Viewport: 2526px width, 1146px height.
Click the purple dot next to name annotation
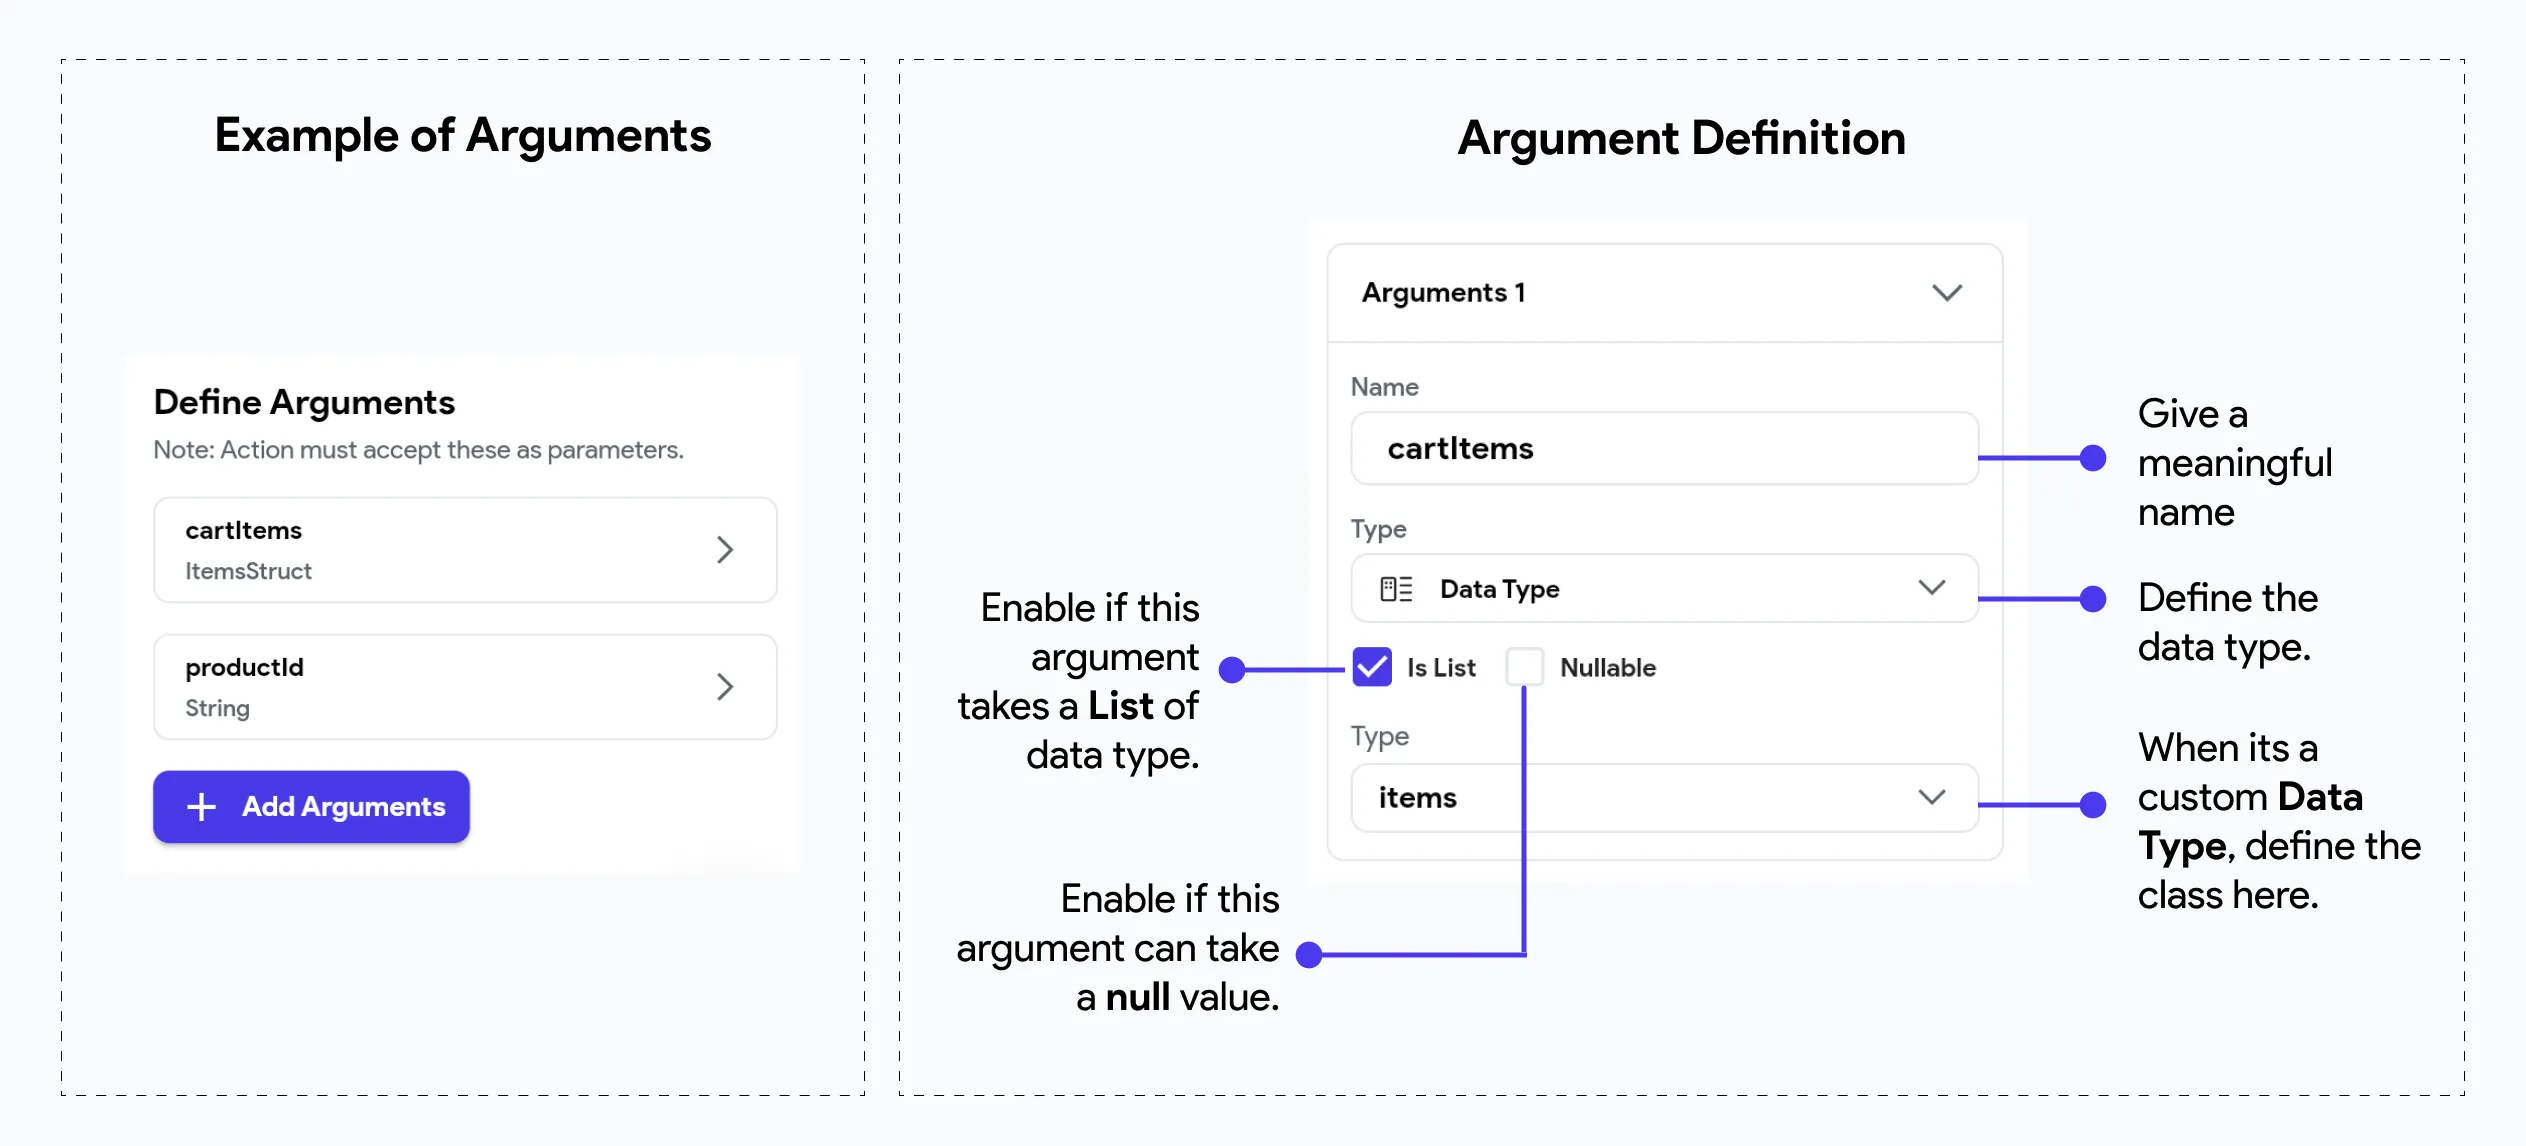pyautogui.click(x=2093, y=458)
